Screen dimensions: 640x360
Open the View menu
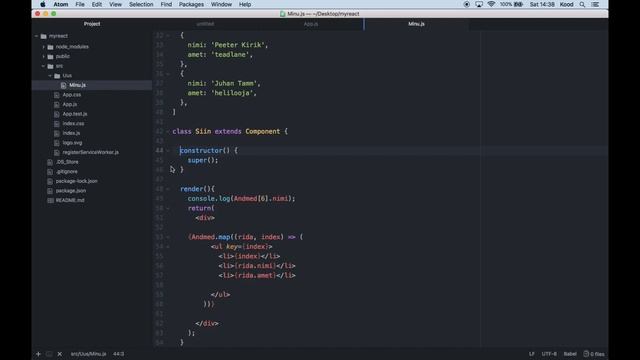point(116,4)
